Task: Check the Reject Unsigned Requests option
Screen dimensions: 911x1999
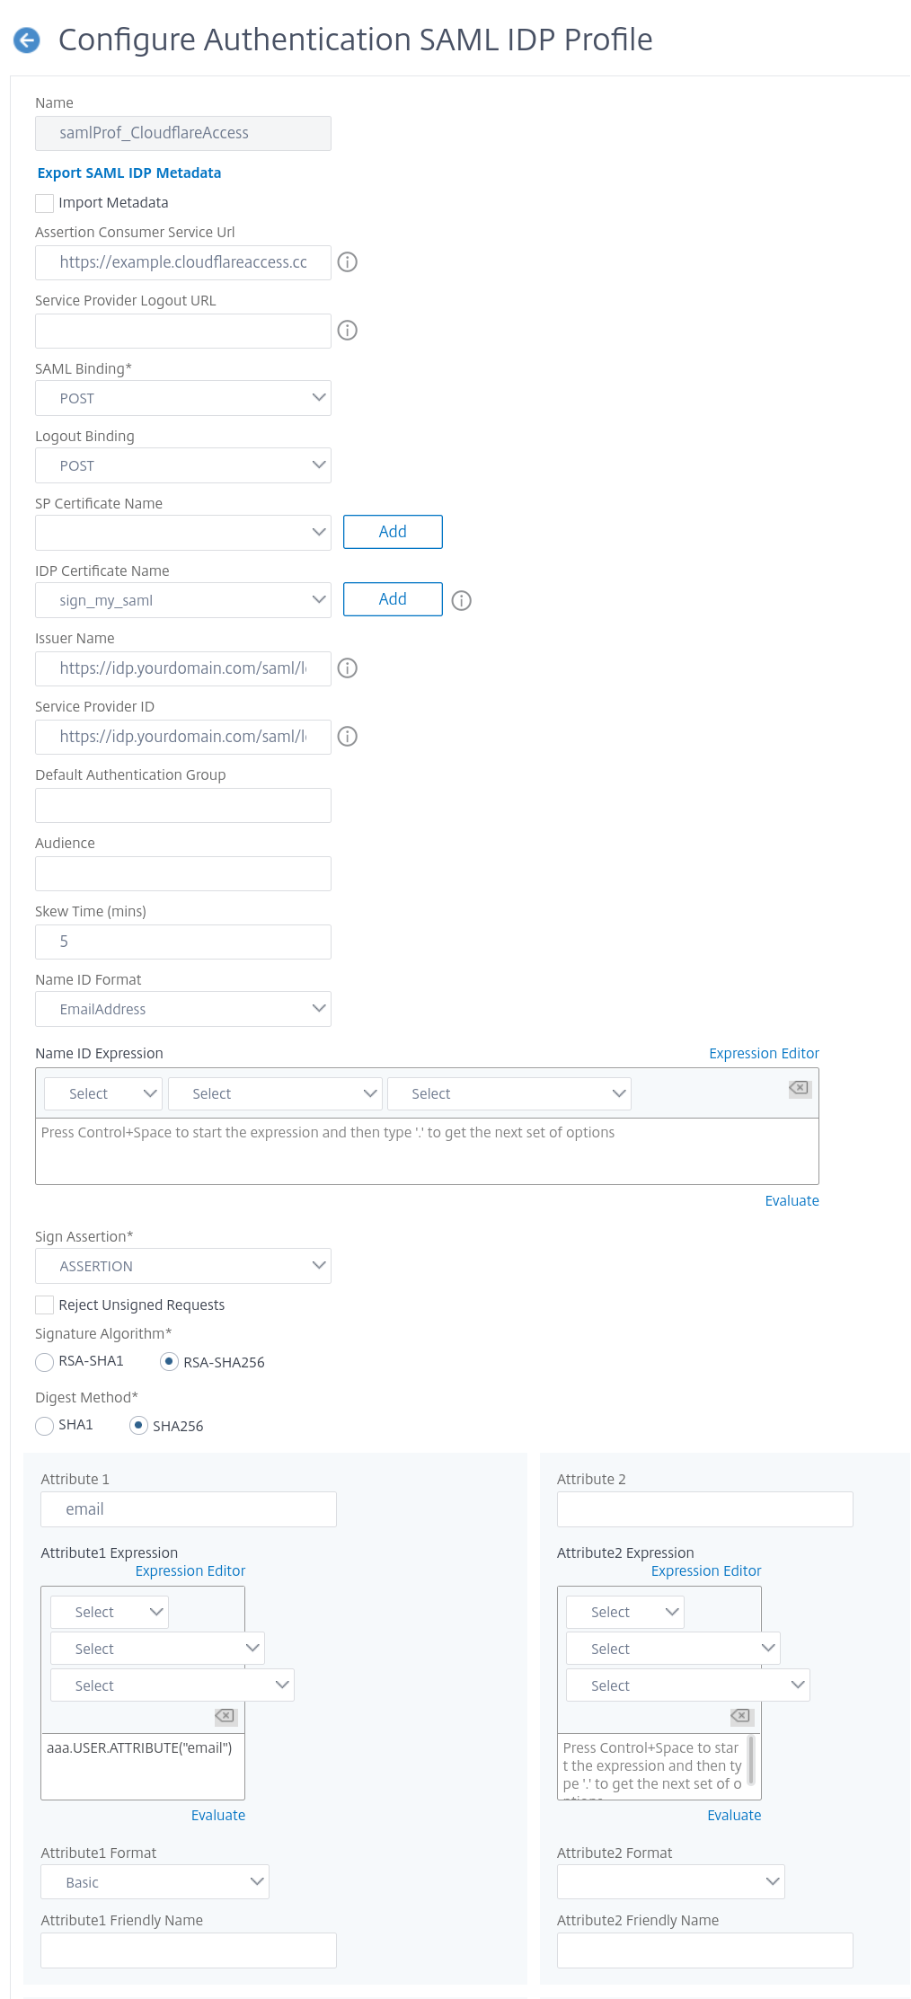Action: [x=44, y=1304]
